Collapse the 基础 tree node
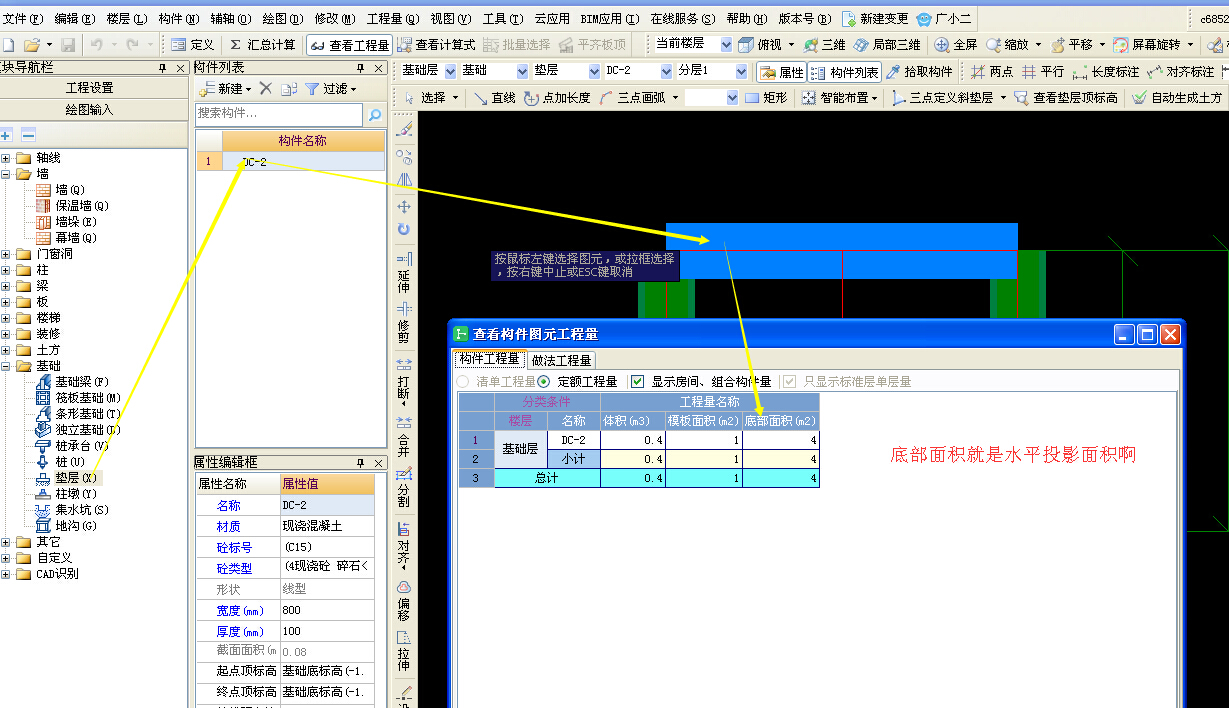Viewport: 1229px width, 708px height. (x=6, y=366)
